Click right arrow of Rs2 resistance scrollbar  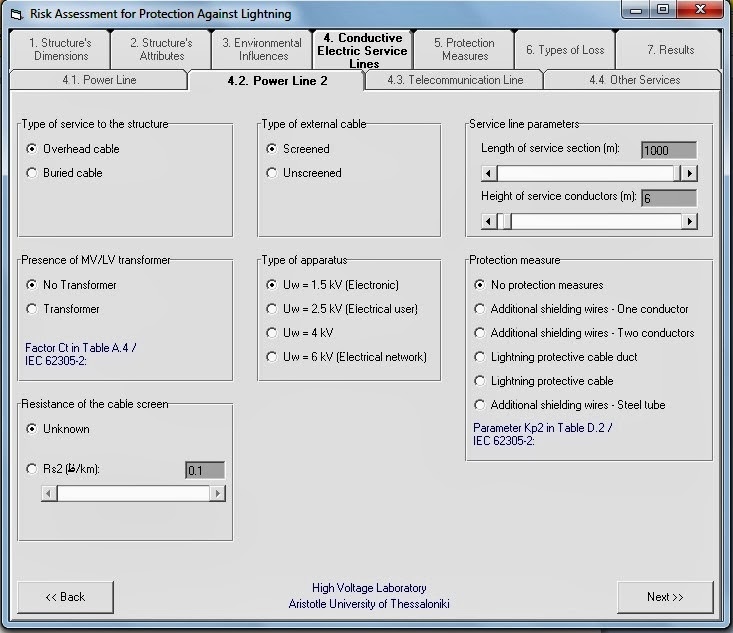pos(217,494)
